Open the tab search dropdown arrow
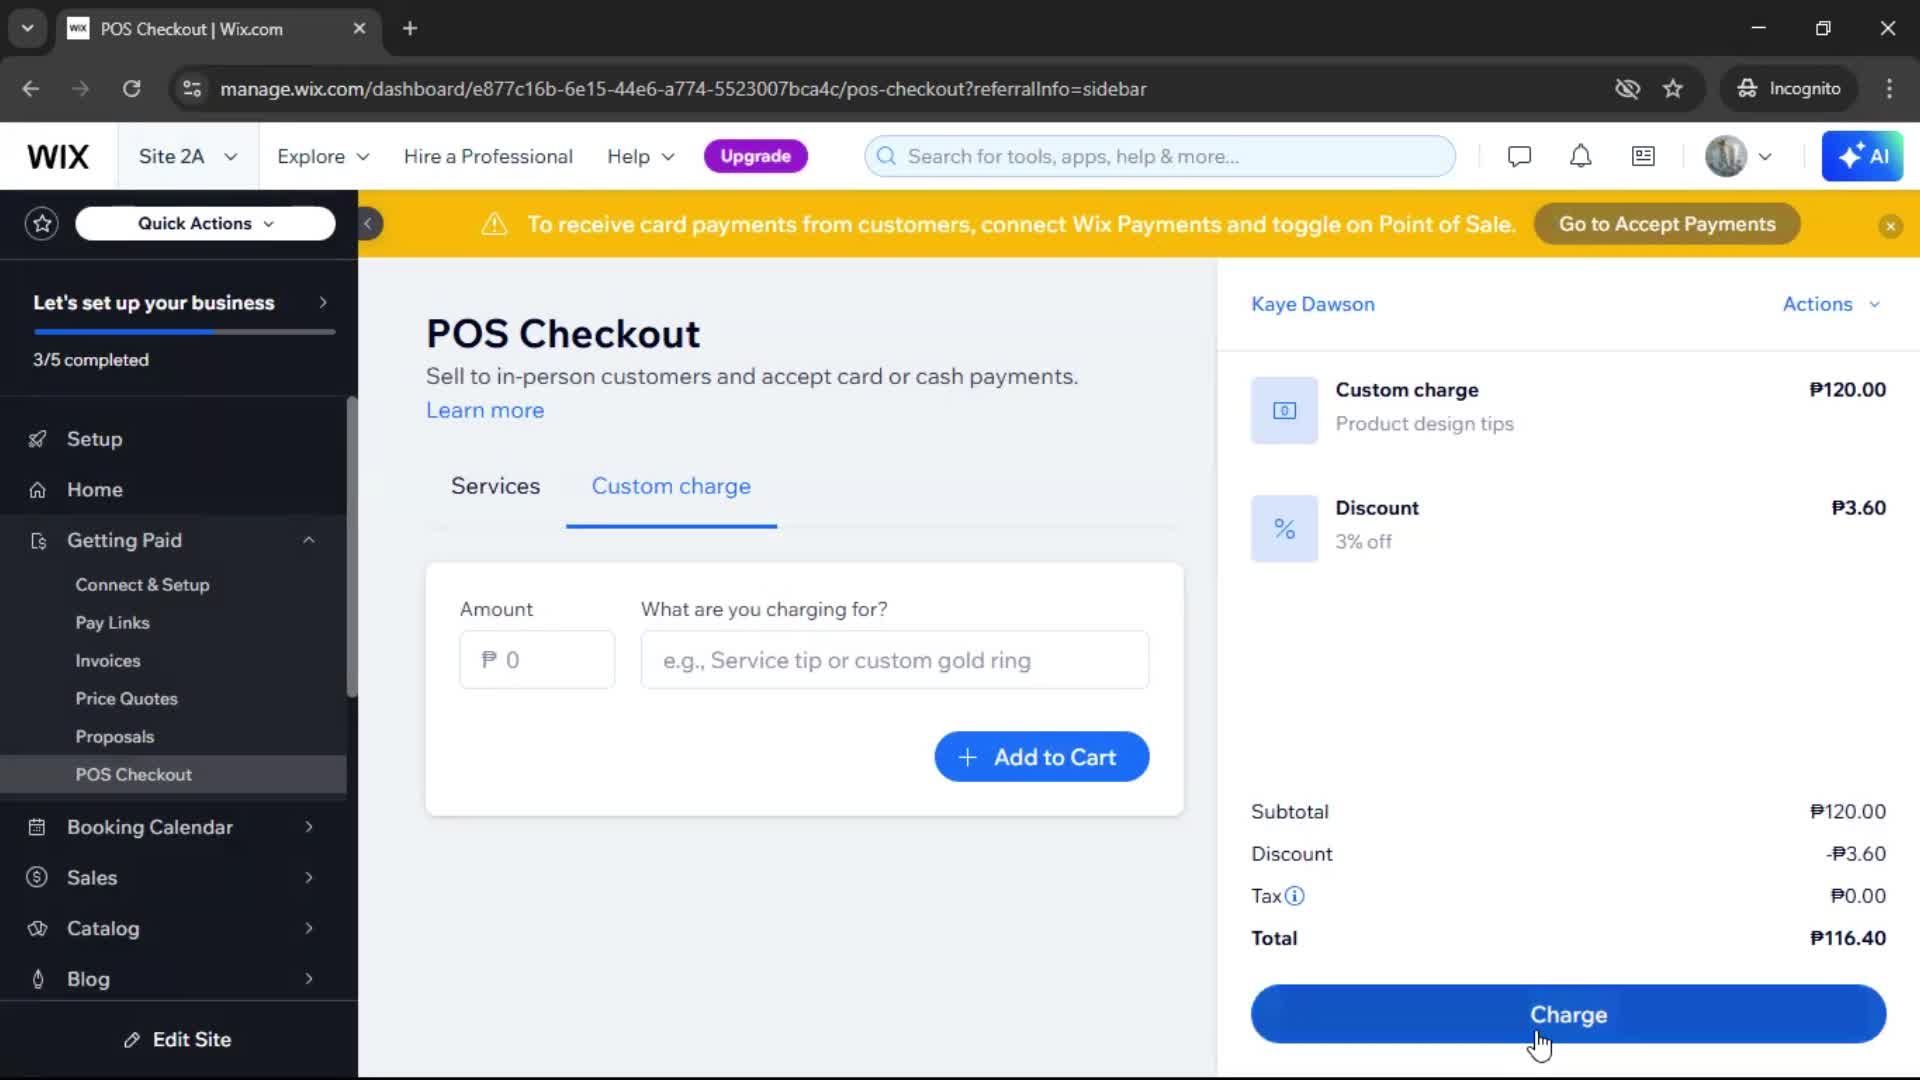 (28, 29)
